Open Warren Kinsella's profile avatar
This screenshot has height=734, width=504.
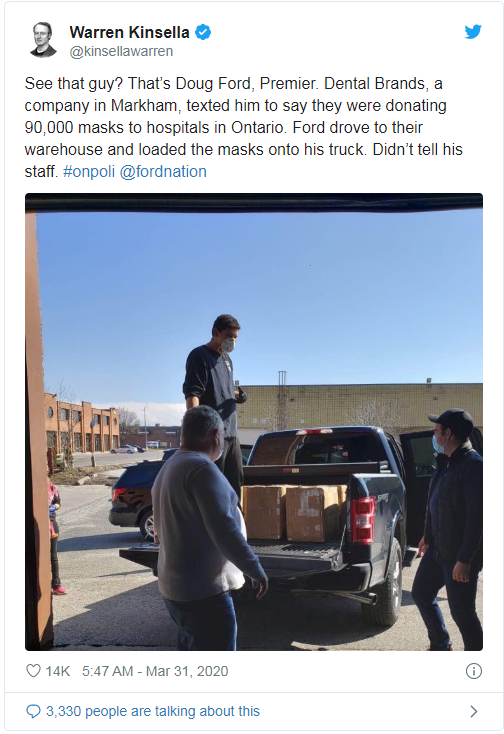click(43, 40)
